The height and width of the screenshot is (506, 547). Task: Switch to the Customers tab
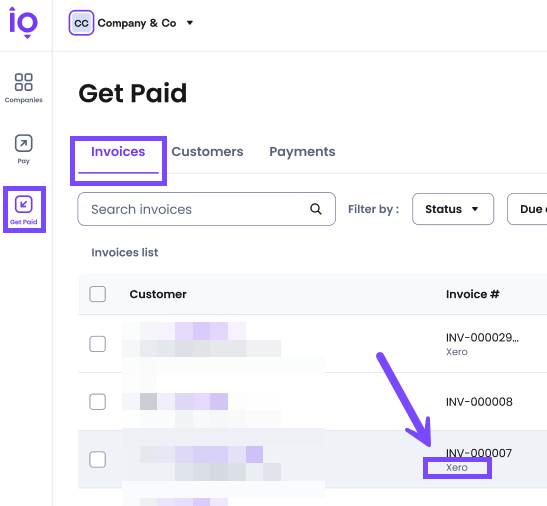click(207, 152)
